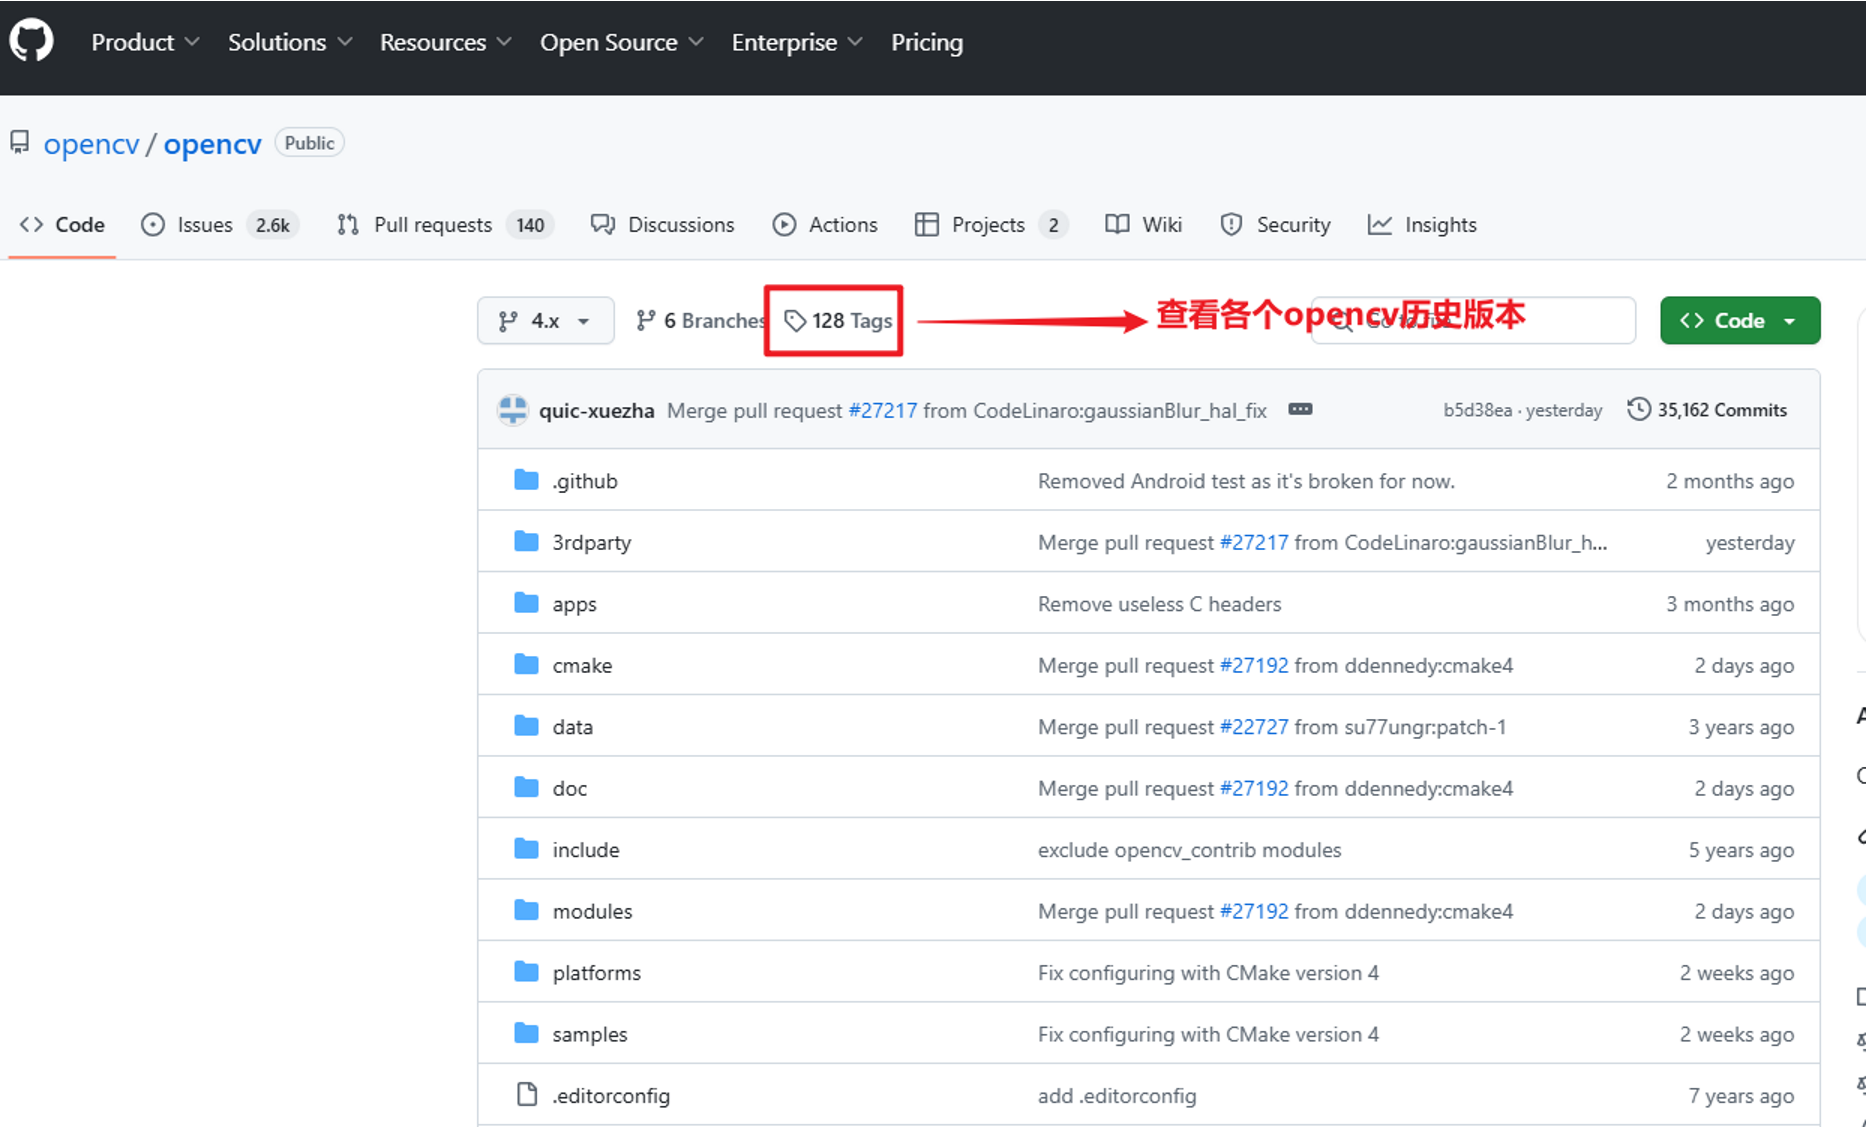Click the opencv repository name link

click(x=212, y=144)
